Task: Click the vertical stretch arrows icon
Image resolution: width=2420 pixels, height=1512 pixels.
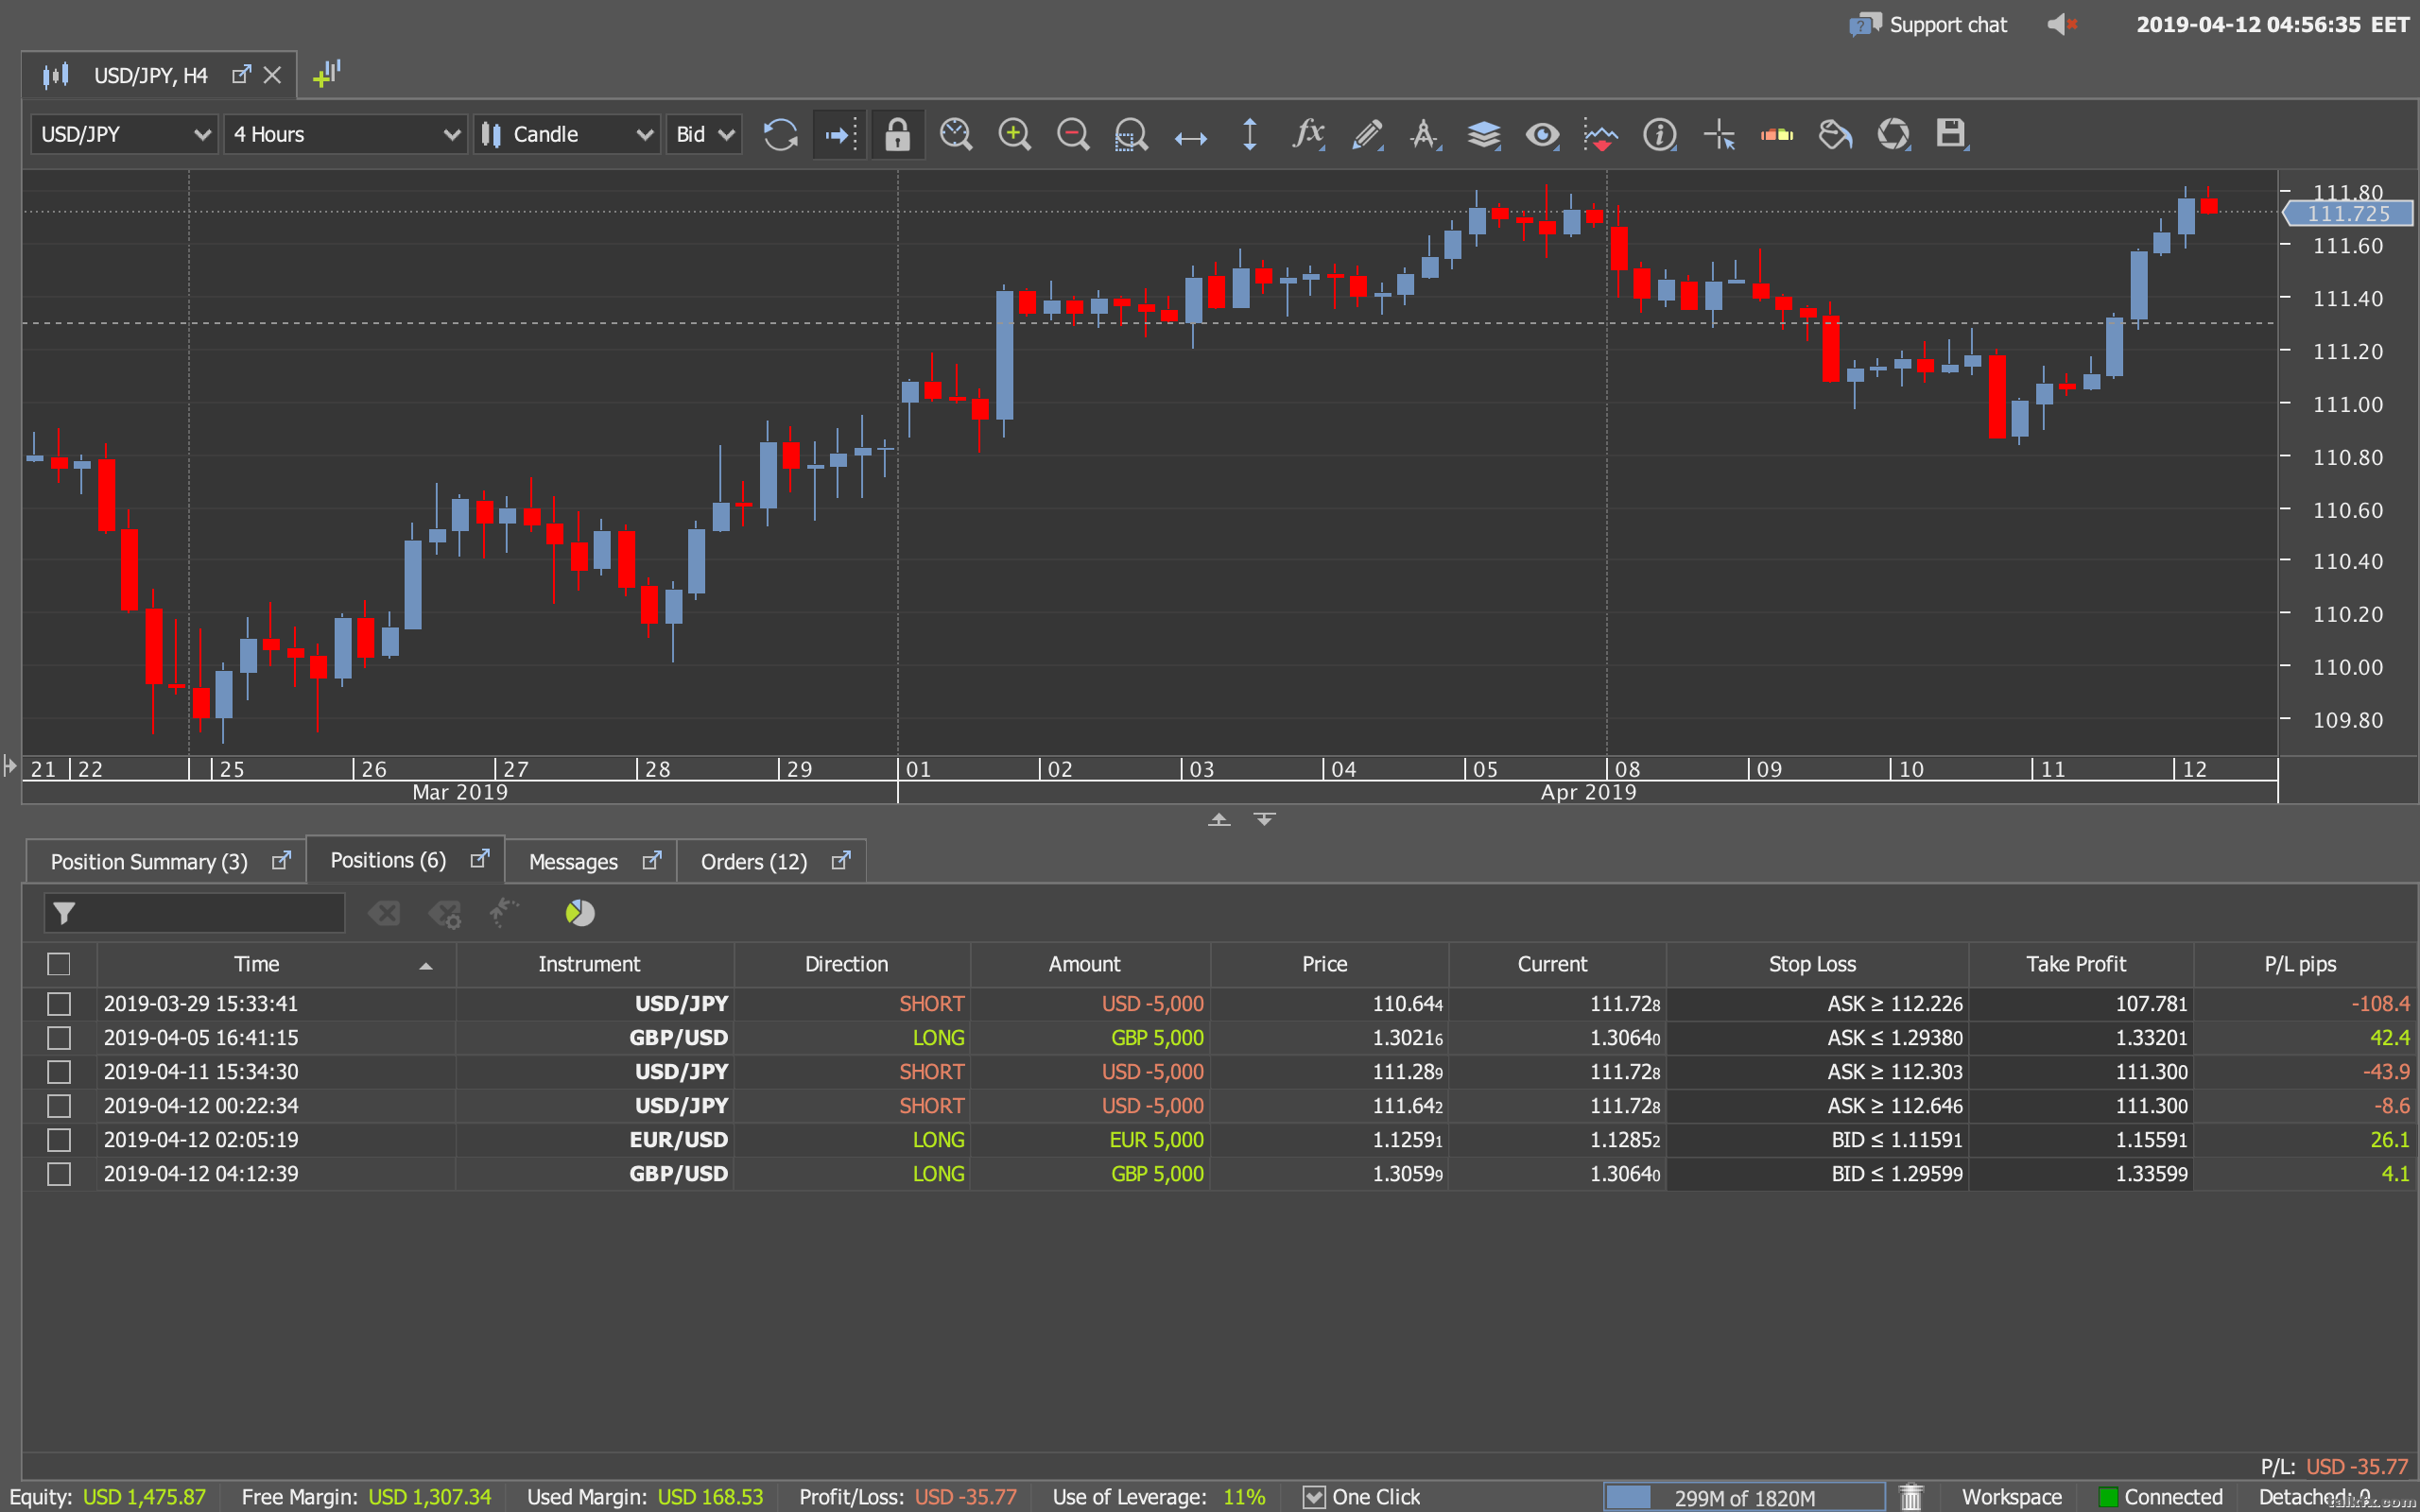Action: pyautogui.click(x=1249, y=134)
